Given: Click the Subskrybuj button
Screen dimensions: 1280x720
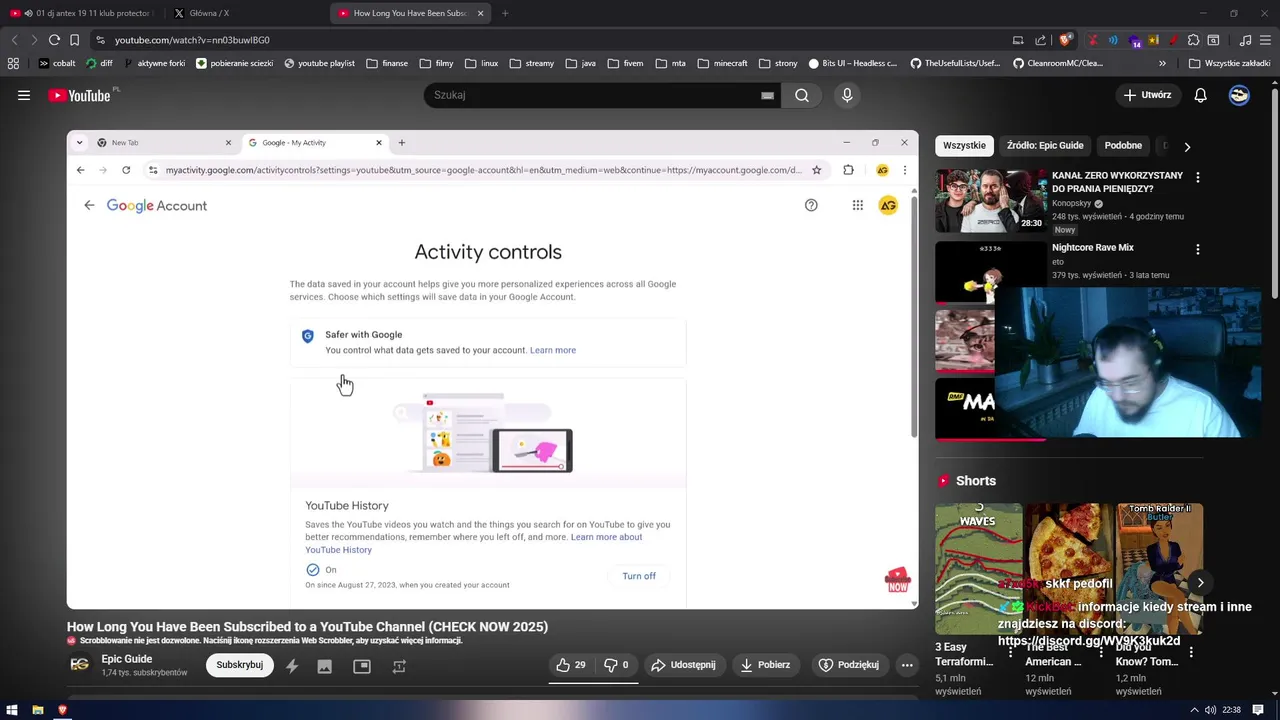Looking at the screenshot, I should coord(240,665).
